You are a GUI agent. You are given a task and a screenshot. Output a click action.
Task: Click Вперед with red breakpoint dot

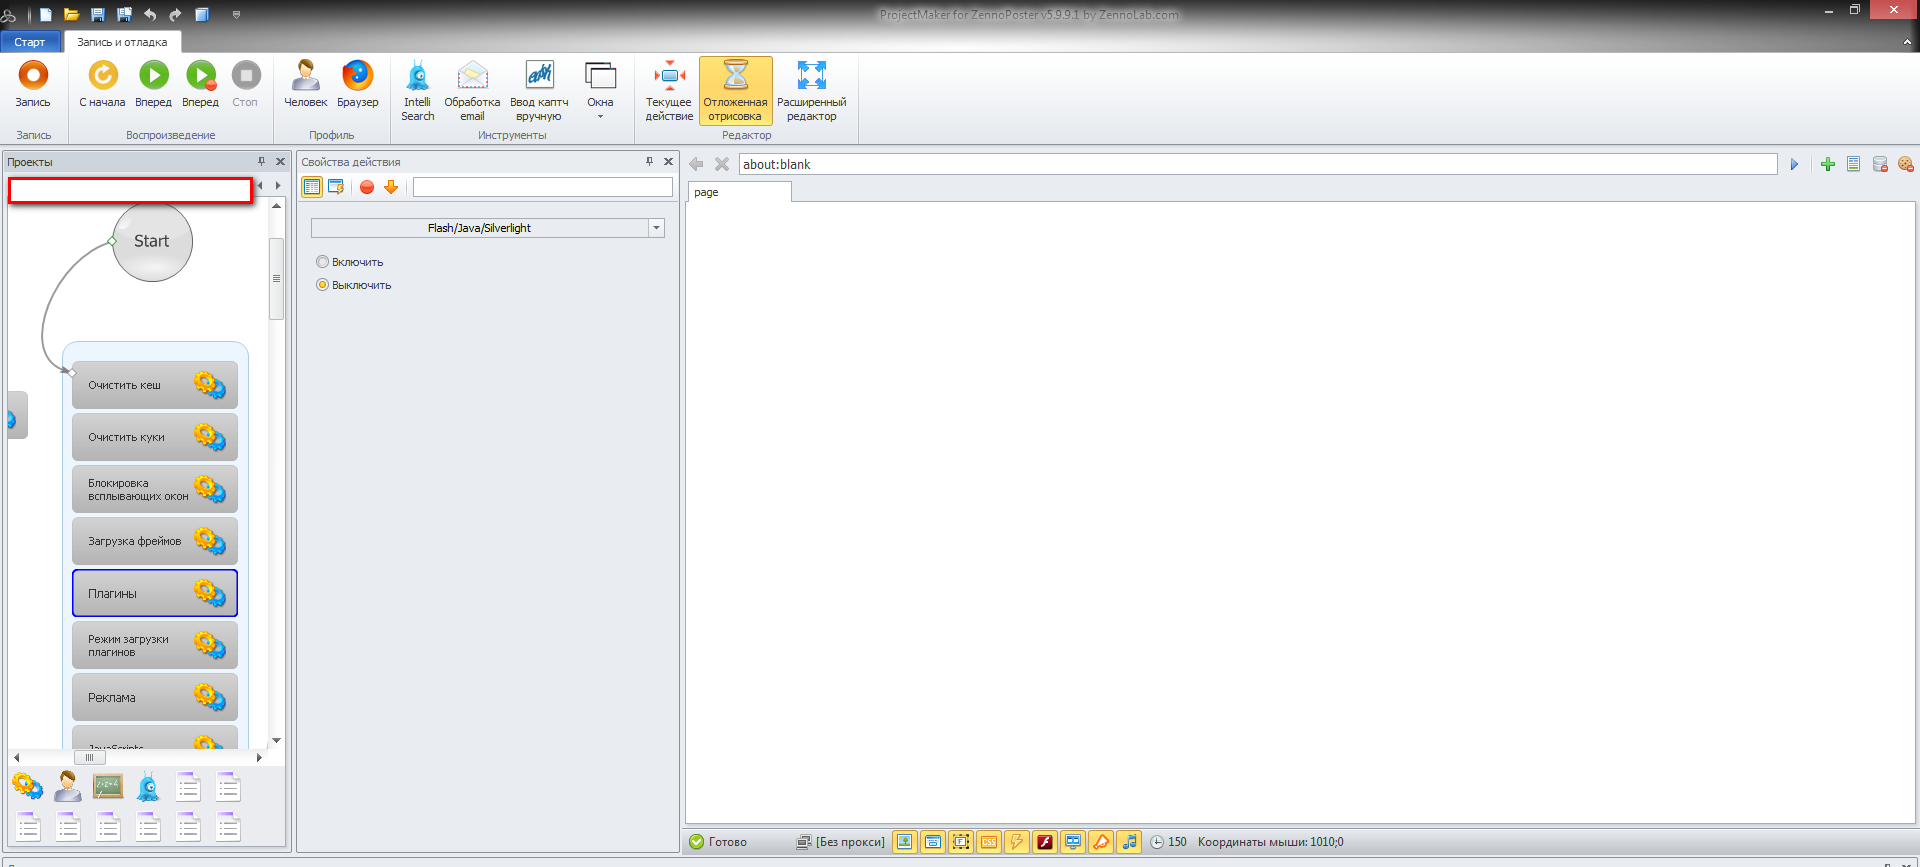(200, 84)
